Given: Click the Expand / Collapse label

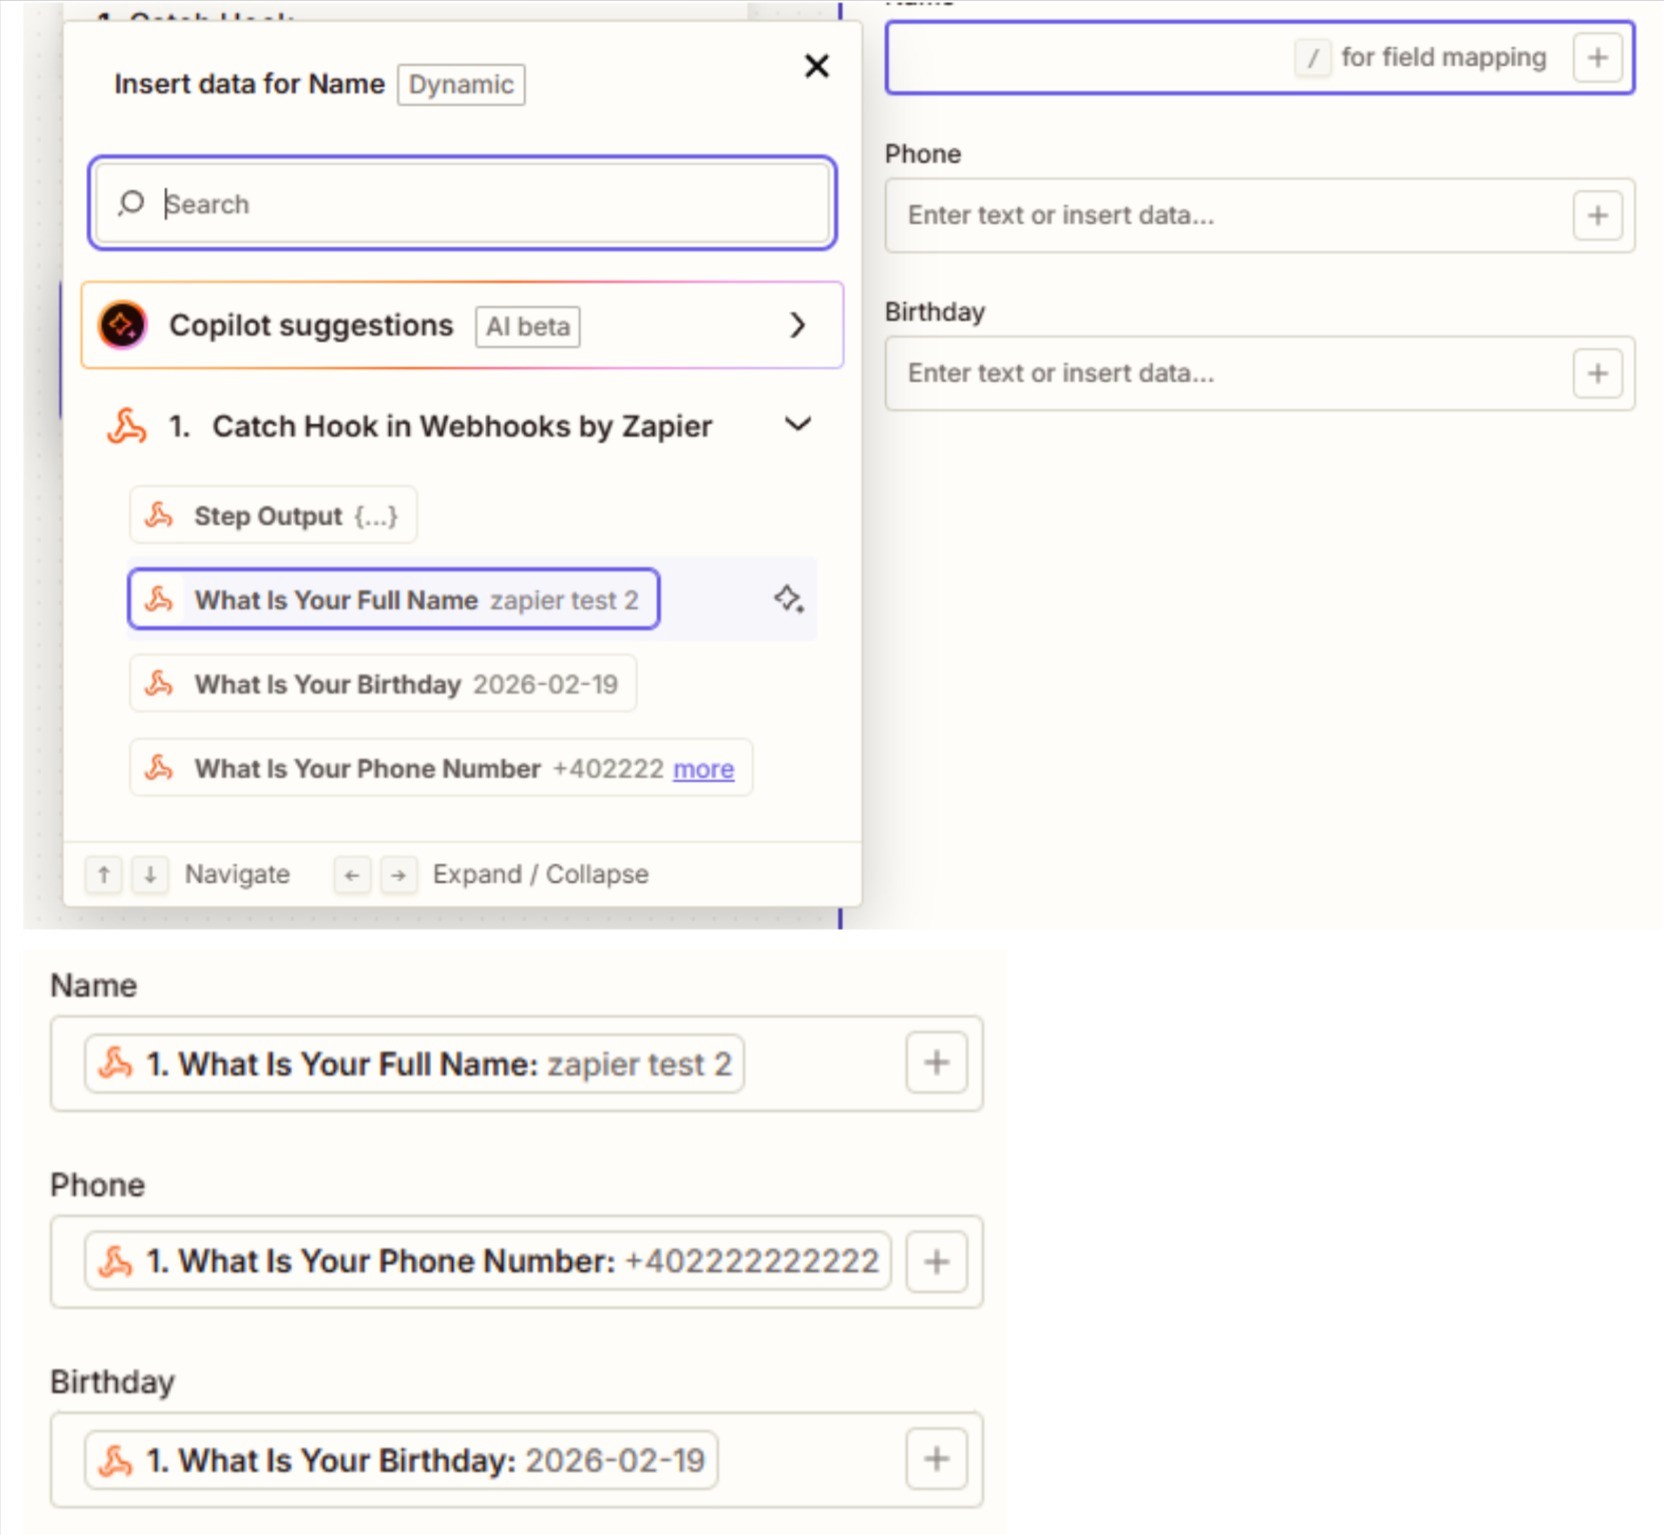Looking at the screenshot, I should (541, 875).
